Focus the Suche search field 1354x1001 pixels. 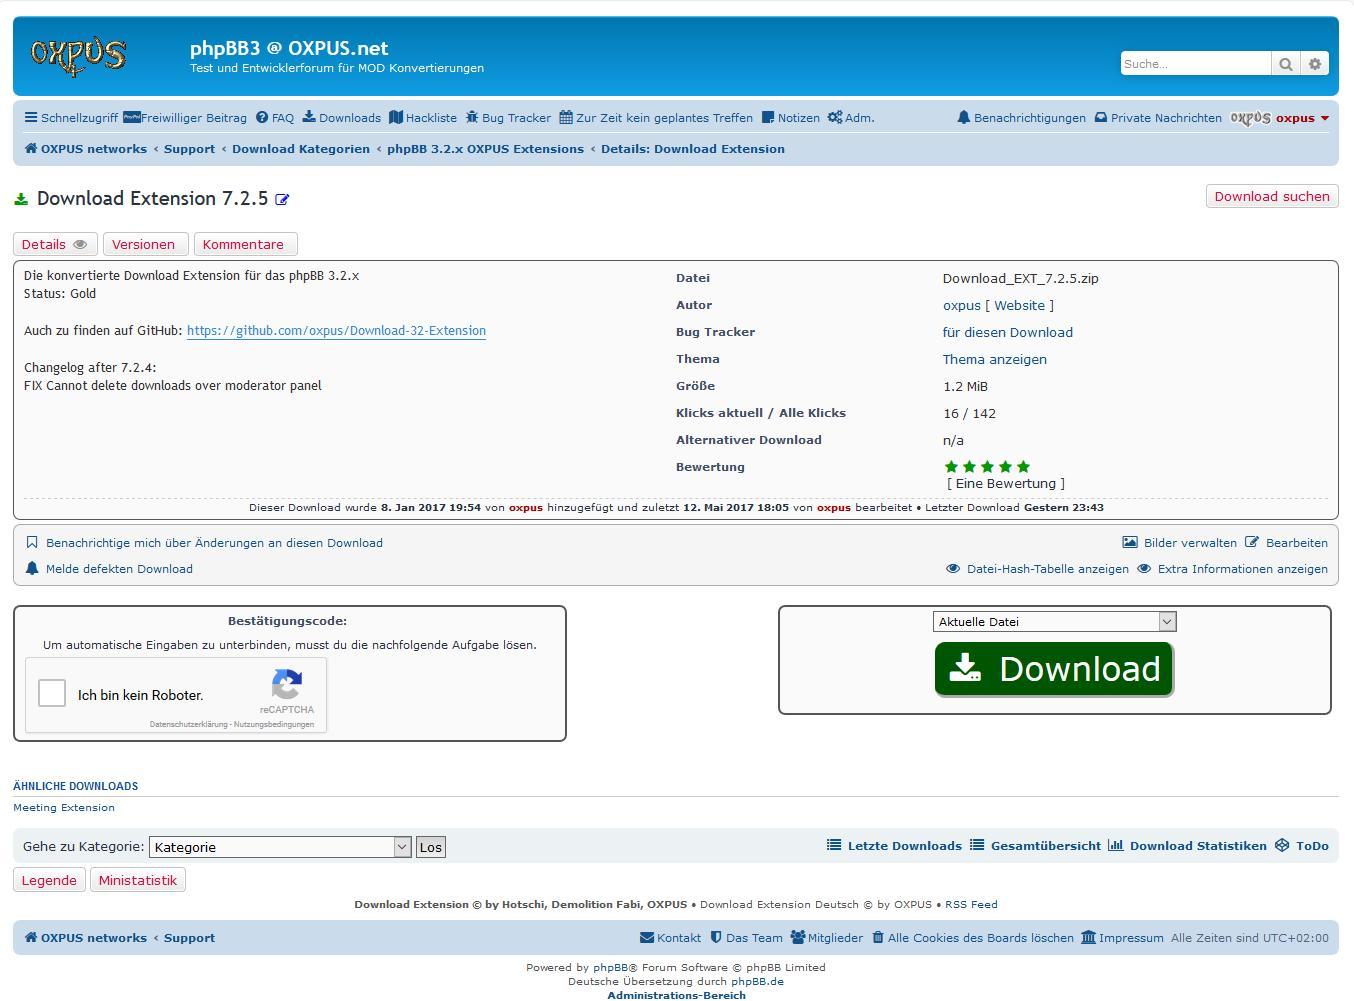pos(1195,64)
